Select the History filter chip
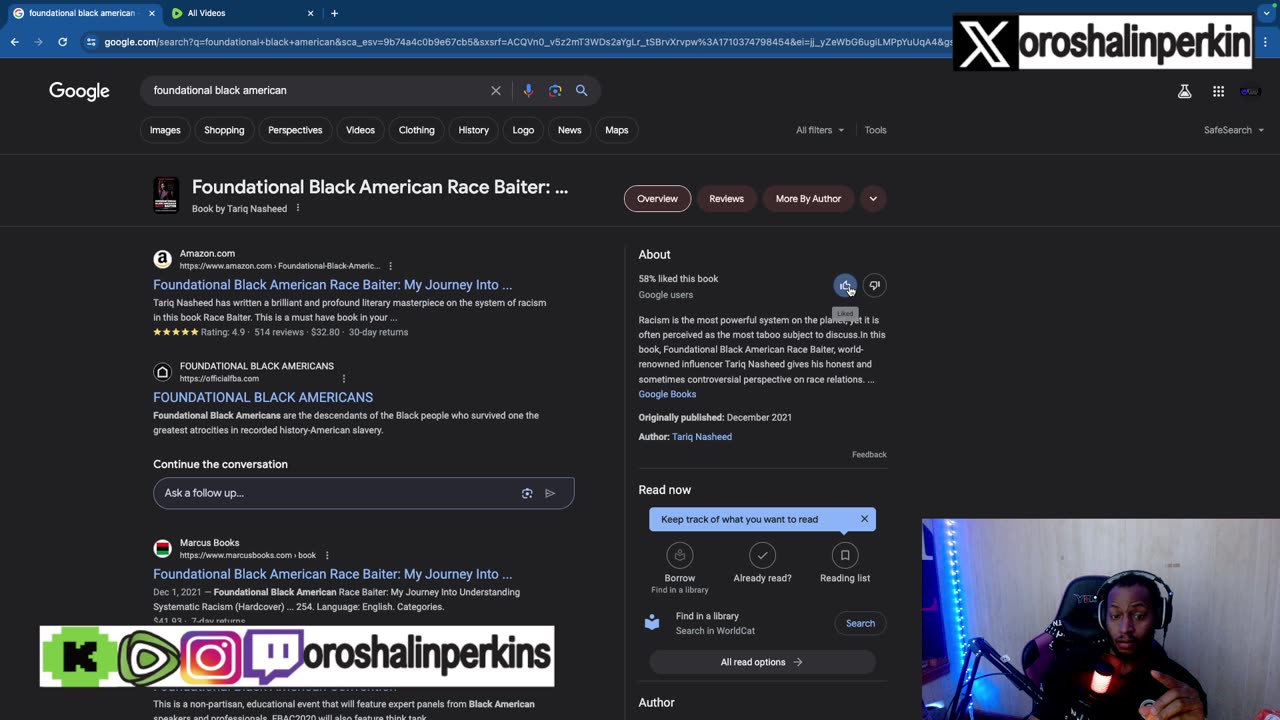 [474, 130]
